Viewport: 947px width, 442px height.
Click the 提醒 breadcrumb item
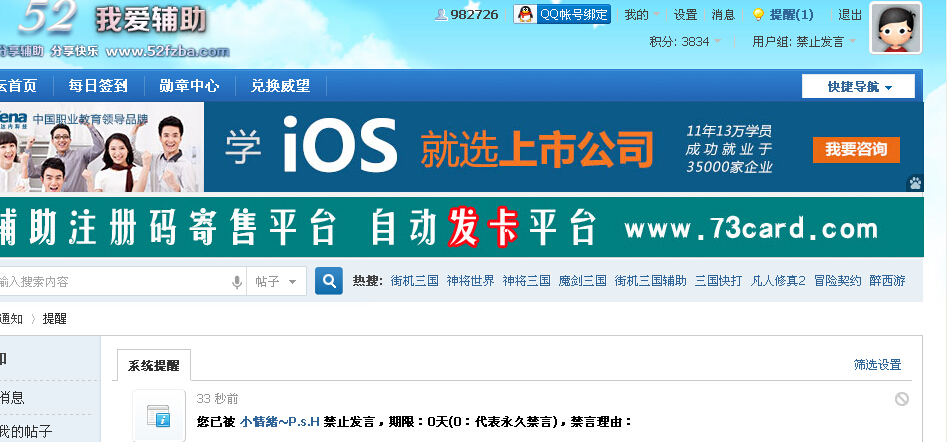click(x=54, y=319)
